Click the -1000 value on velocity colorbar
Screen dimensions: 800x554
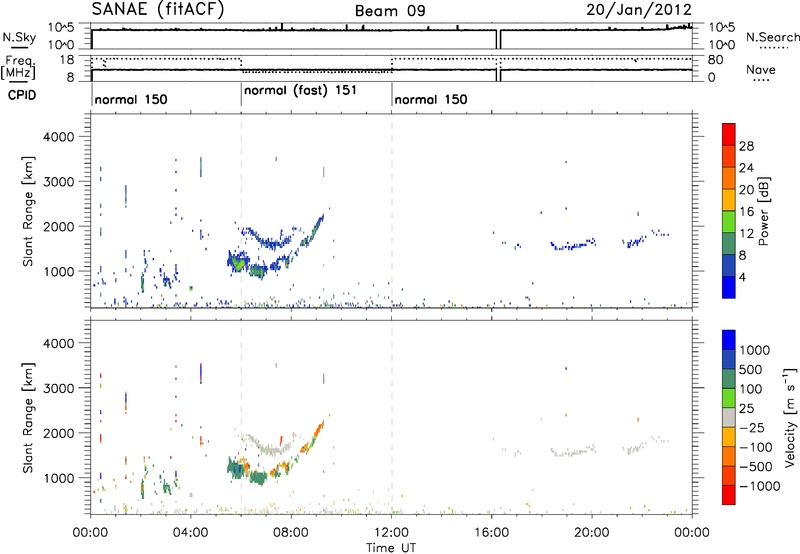[x=760, y=486]
